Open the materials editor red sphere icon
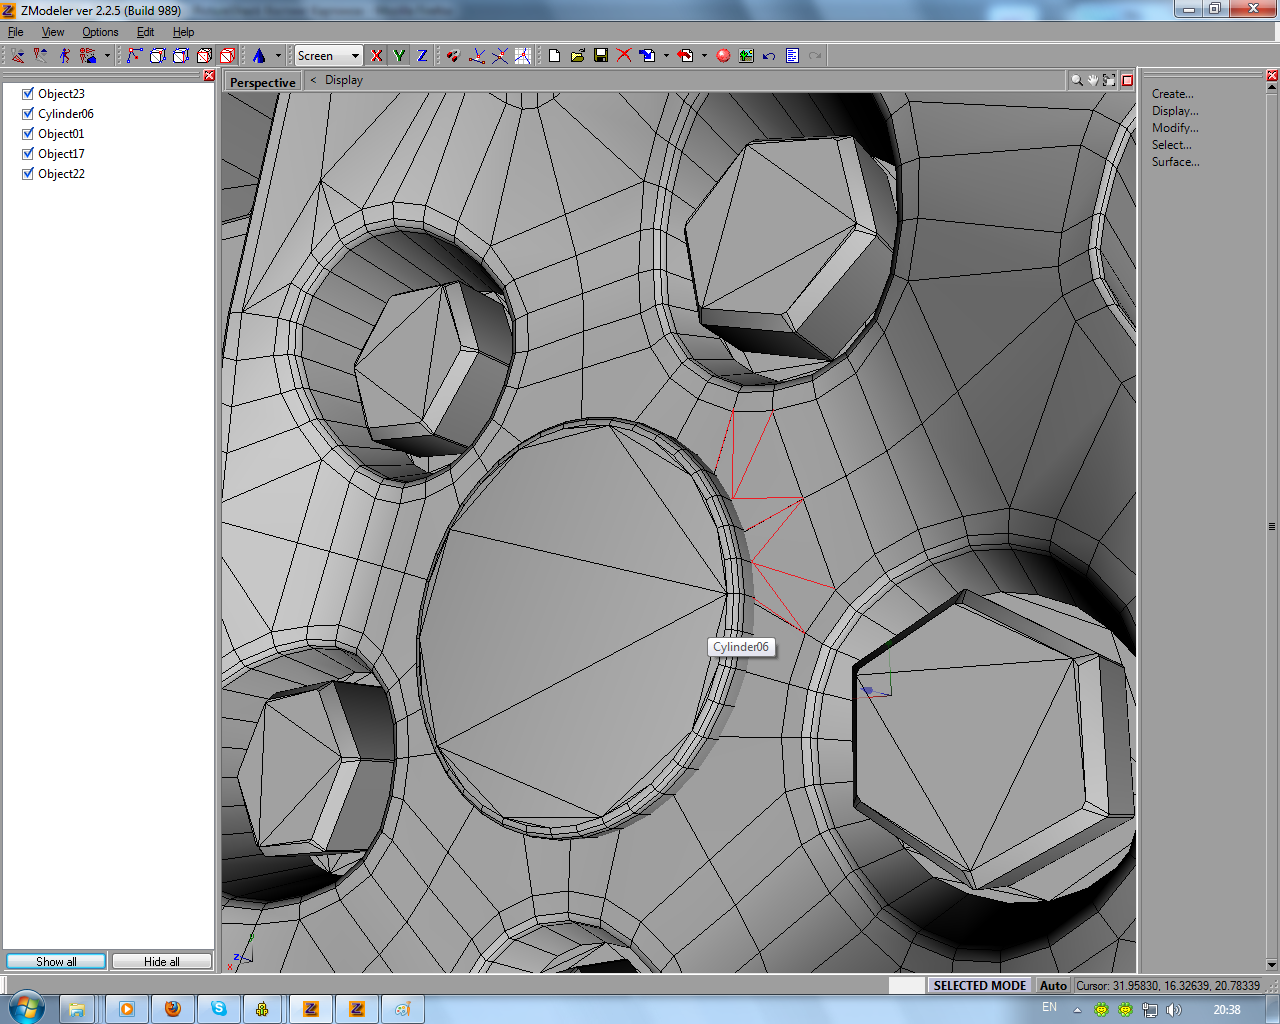This screenshot has width=1280, height=1024. tap(723, 56)
